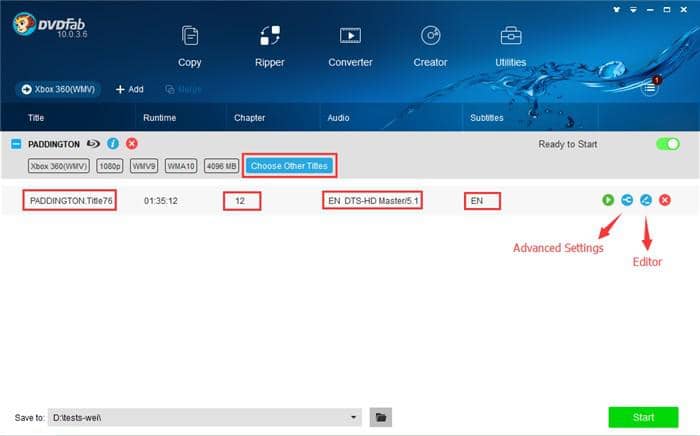This screenshot has width=700, height=436.
Task: Browse output folder with folder icon
Action: pyautogui.click(x=381, y=417)
